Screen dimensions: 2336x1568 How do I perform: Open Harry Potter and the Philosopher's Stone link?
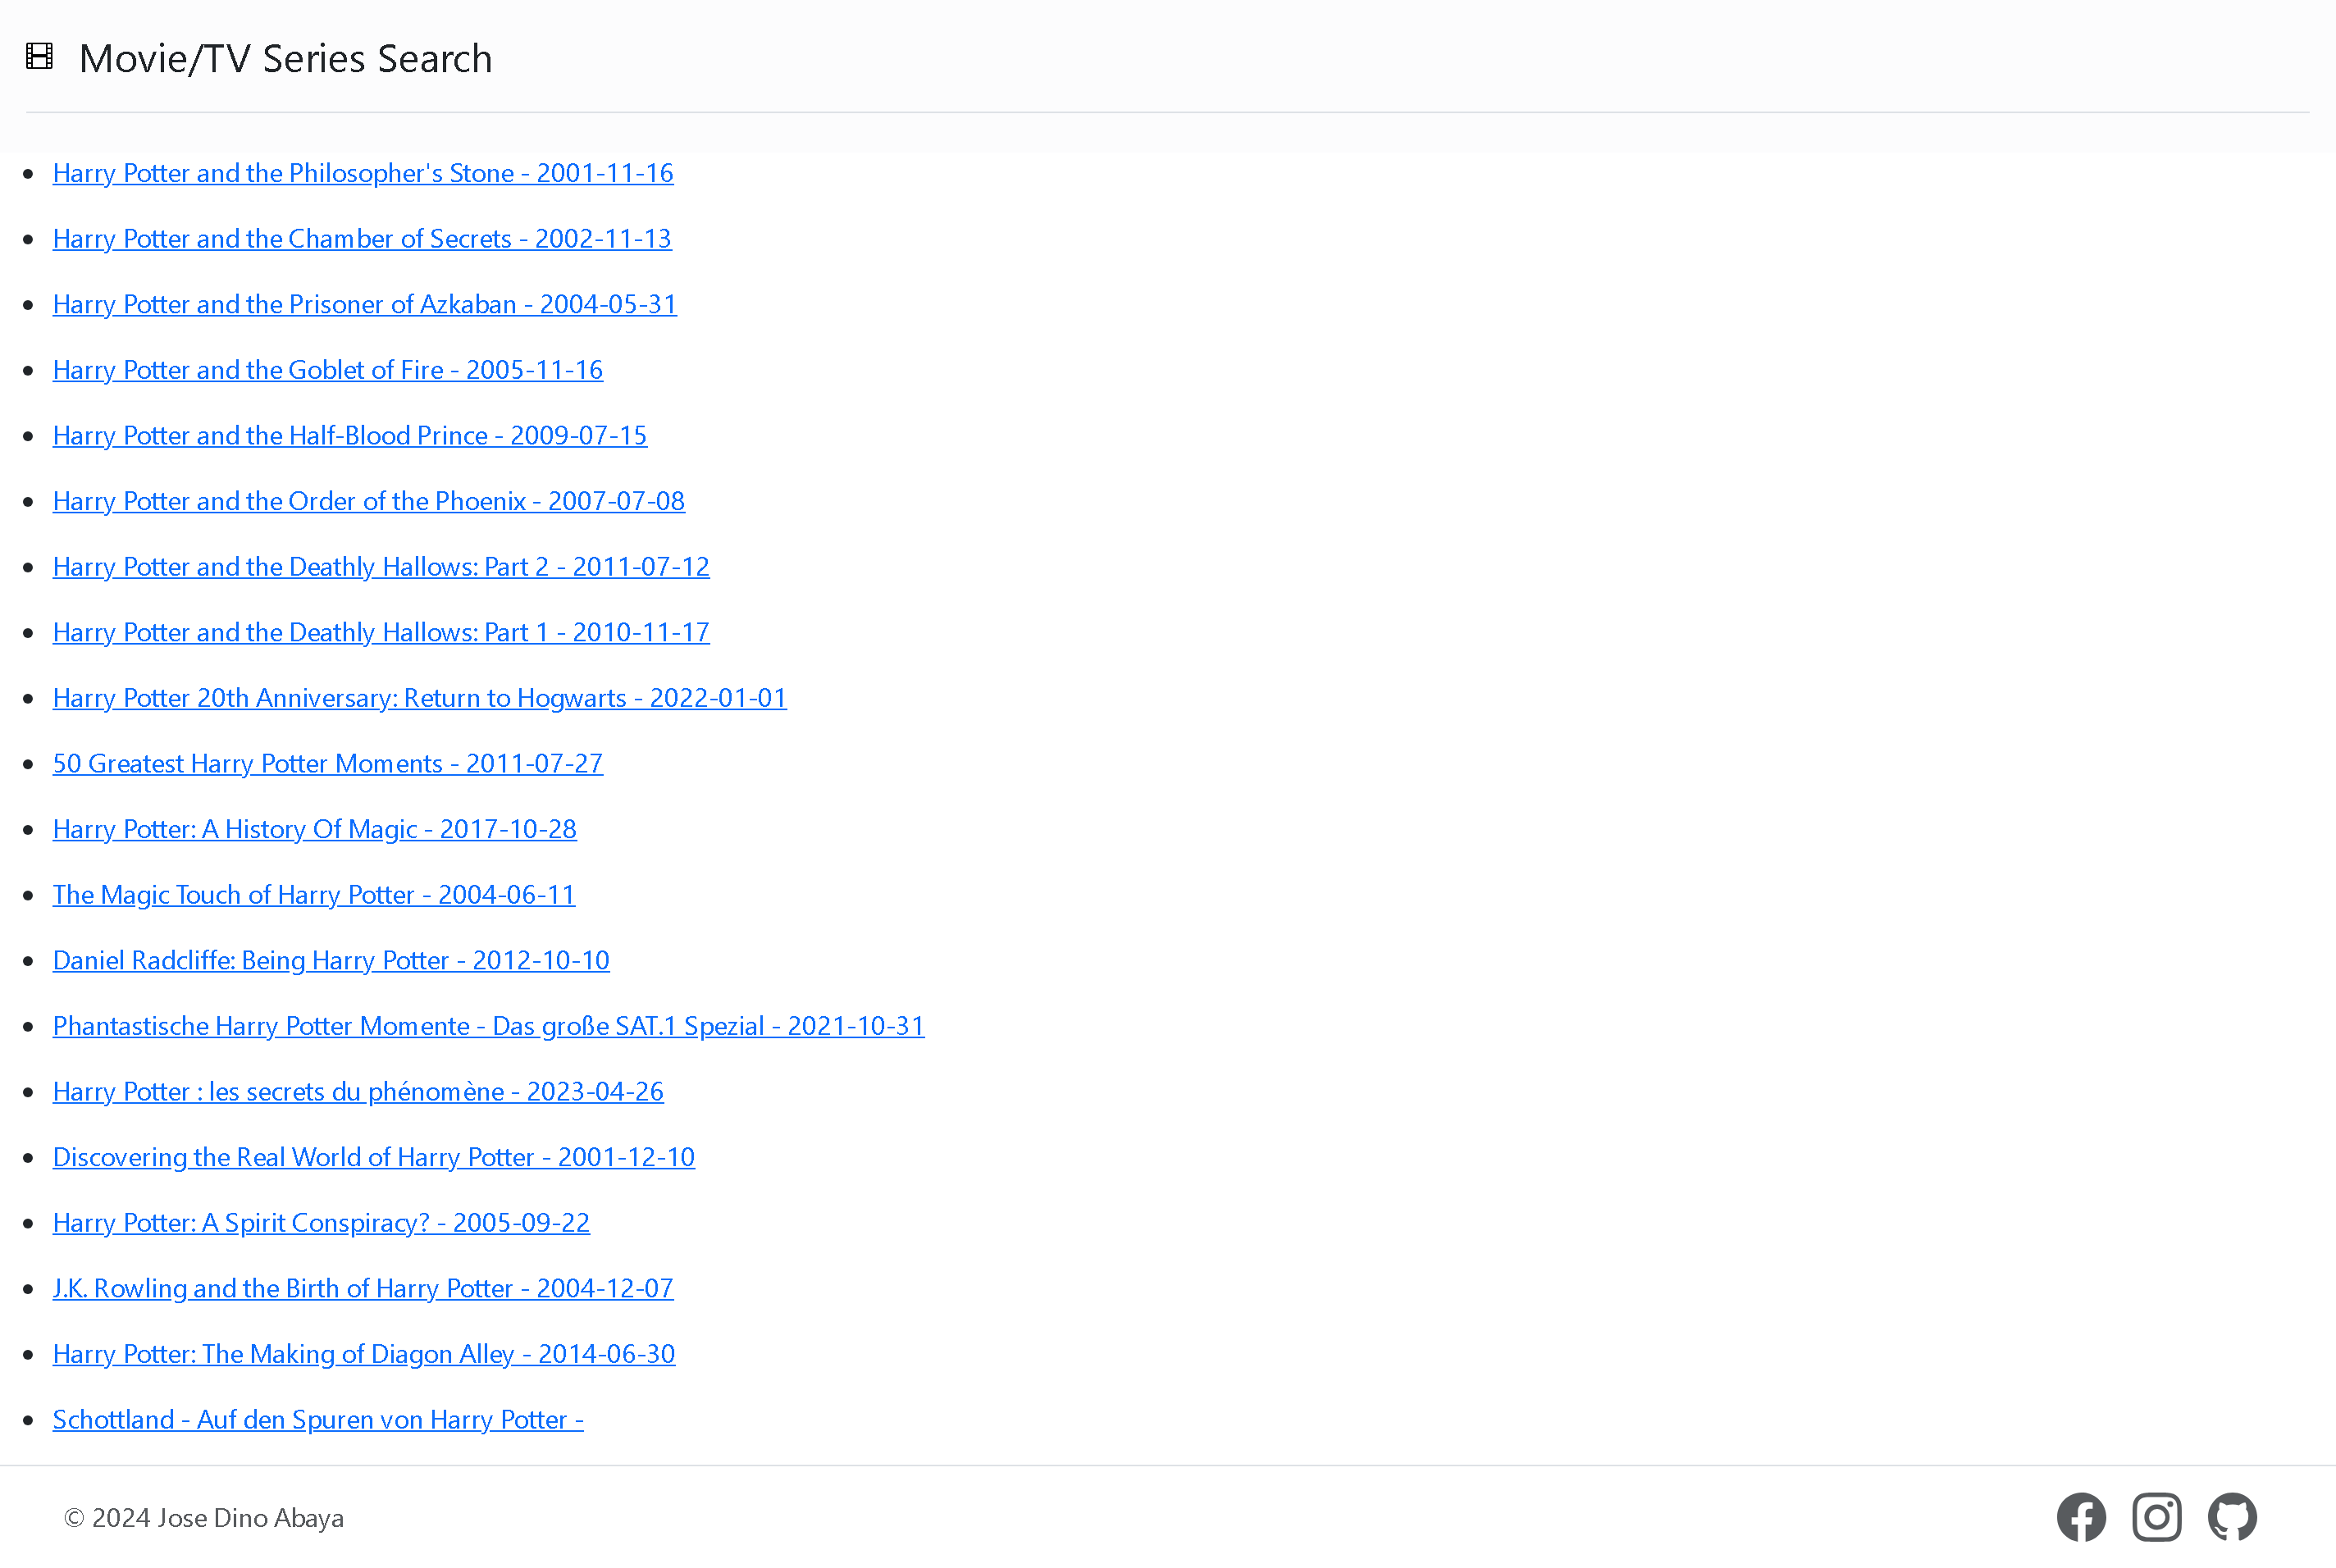pos(363,173)
